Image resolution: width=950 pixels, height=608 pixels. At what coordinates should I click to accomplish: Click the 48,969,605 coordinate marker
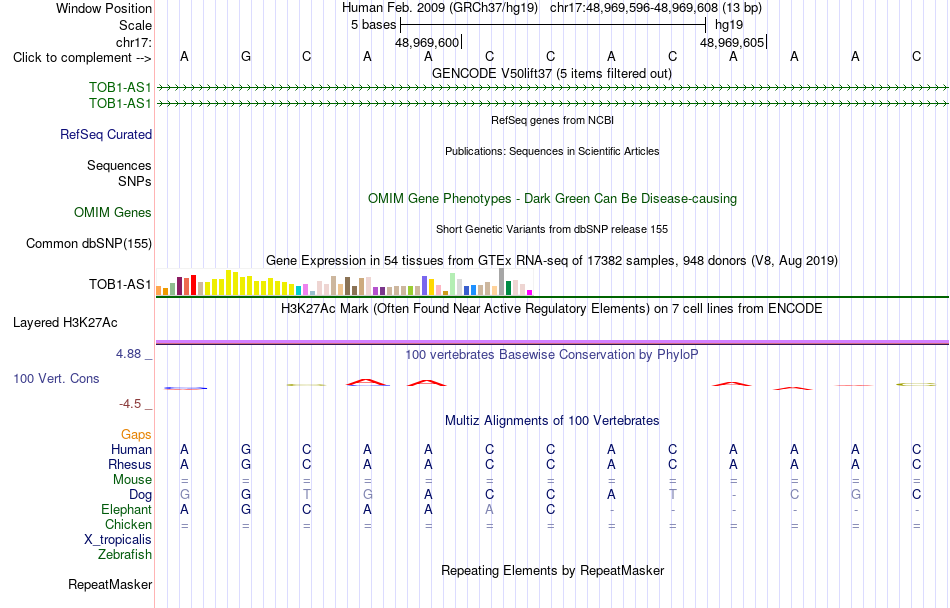click(x=732, y=42)
